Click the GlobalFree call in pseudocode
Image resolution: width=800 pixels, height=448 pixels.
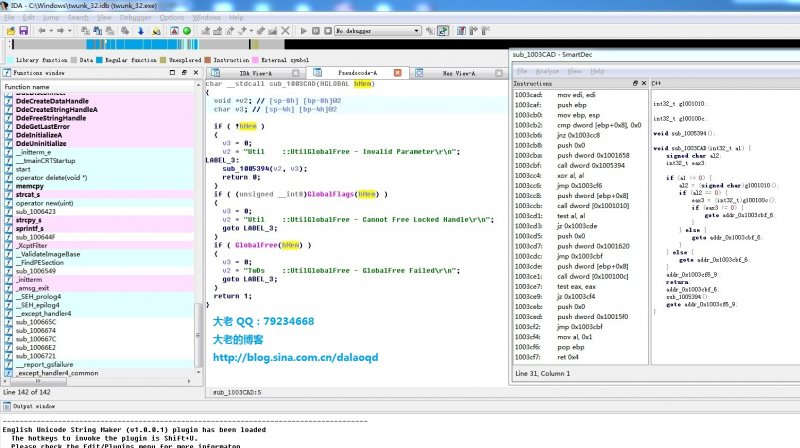pyautogui.click(x=256, y=245)
